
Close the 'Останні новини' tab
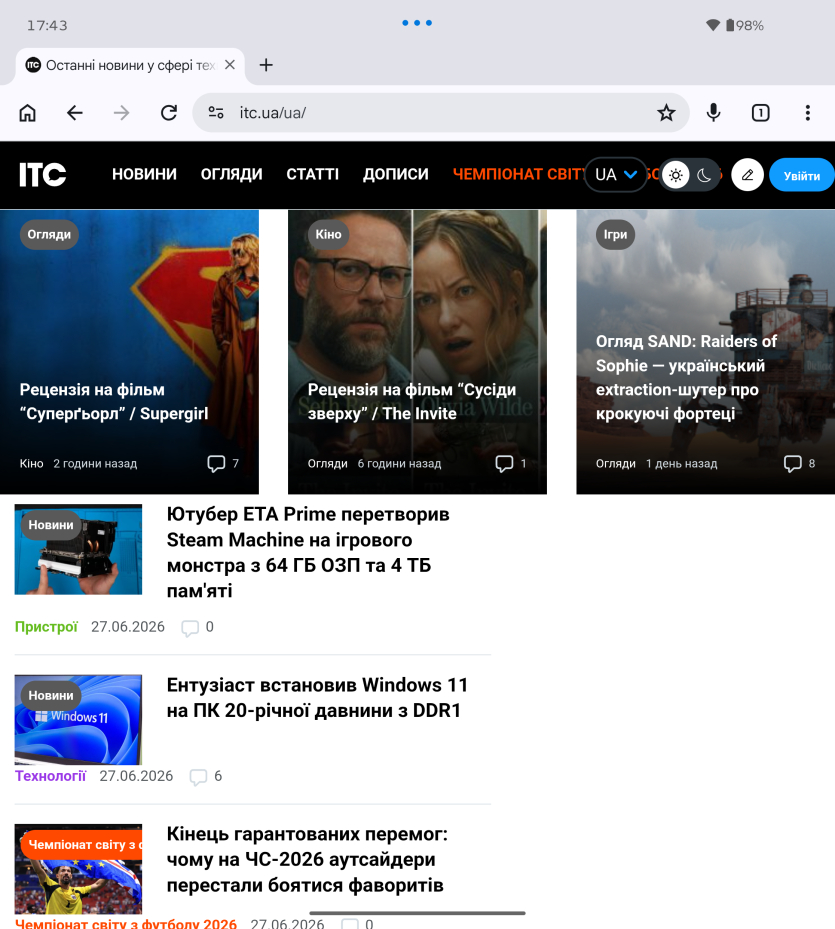tap(230, 65)
